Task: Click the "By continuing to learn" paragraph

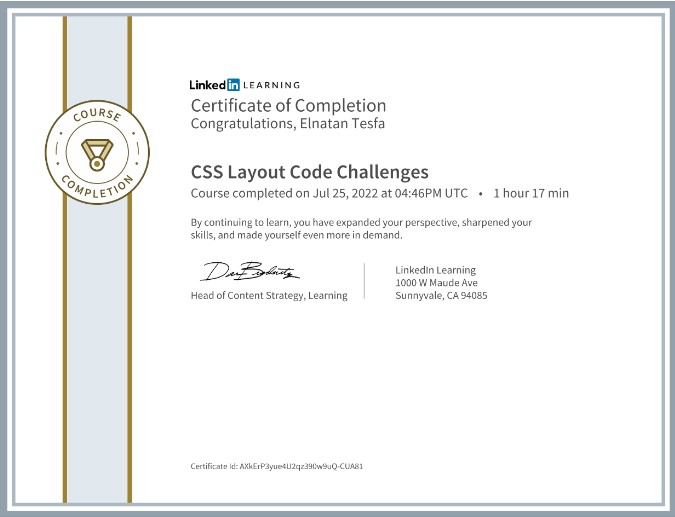Action: pos(360,228)
